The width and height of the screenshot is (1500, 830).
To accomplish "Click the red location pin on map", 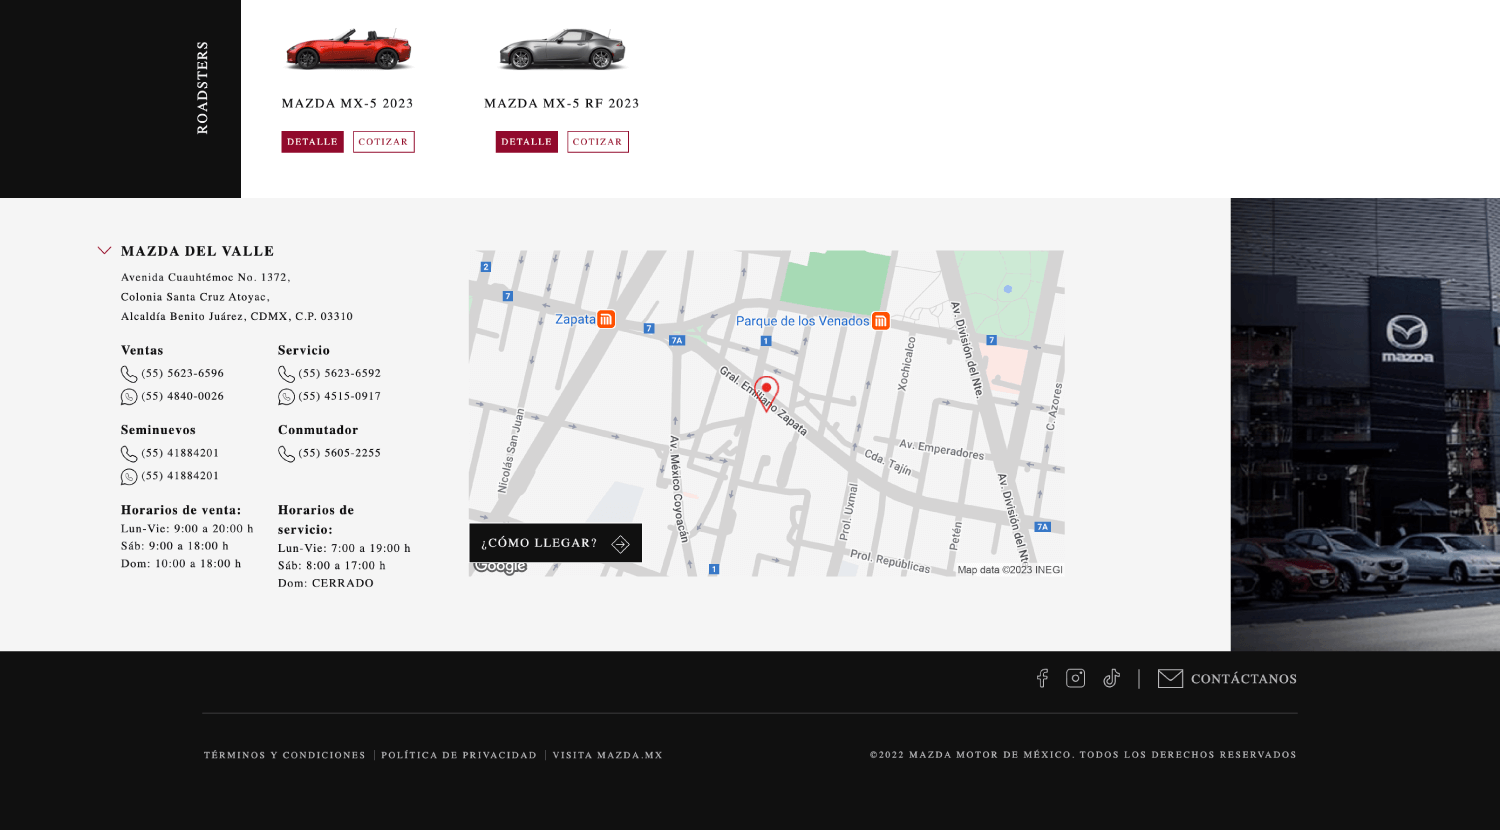I will (x=766, y=392).
